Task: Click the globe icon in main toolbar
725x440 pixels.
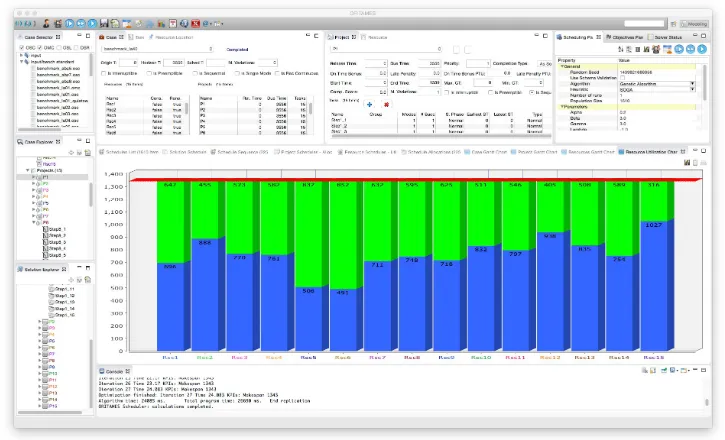Action: pos(184,23)
